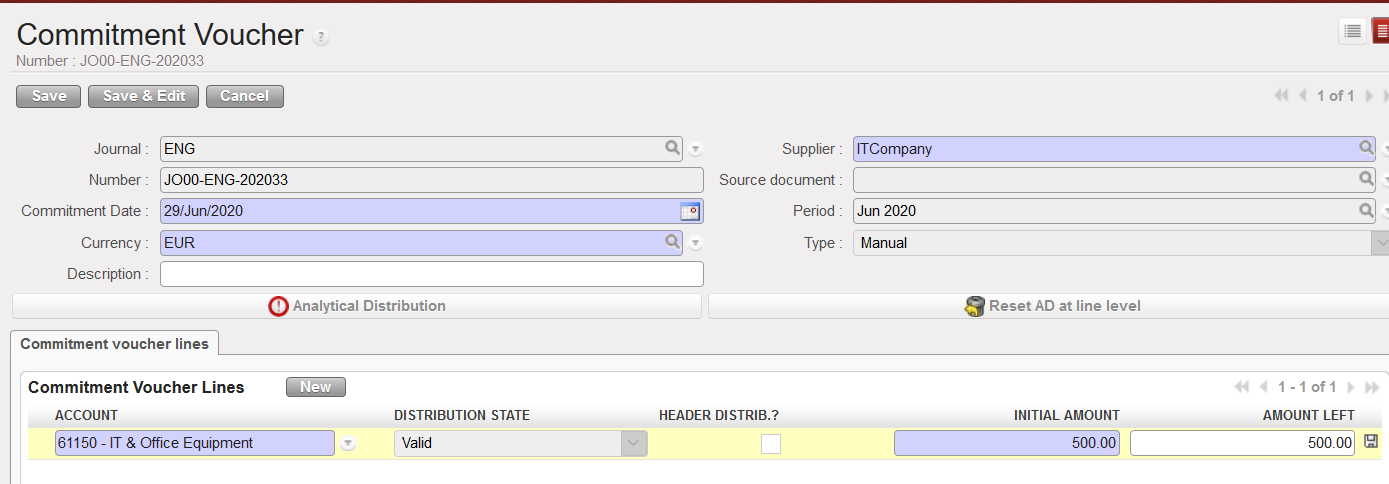Cancel the voucher editing

244,96
